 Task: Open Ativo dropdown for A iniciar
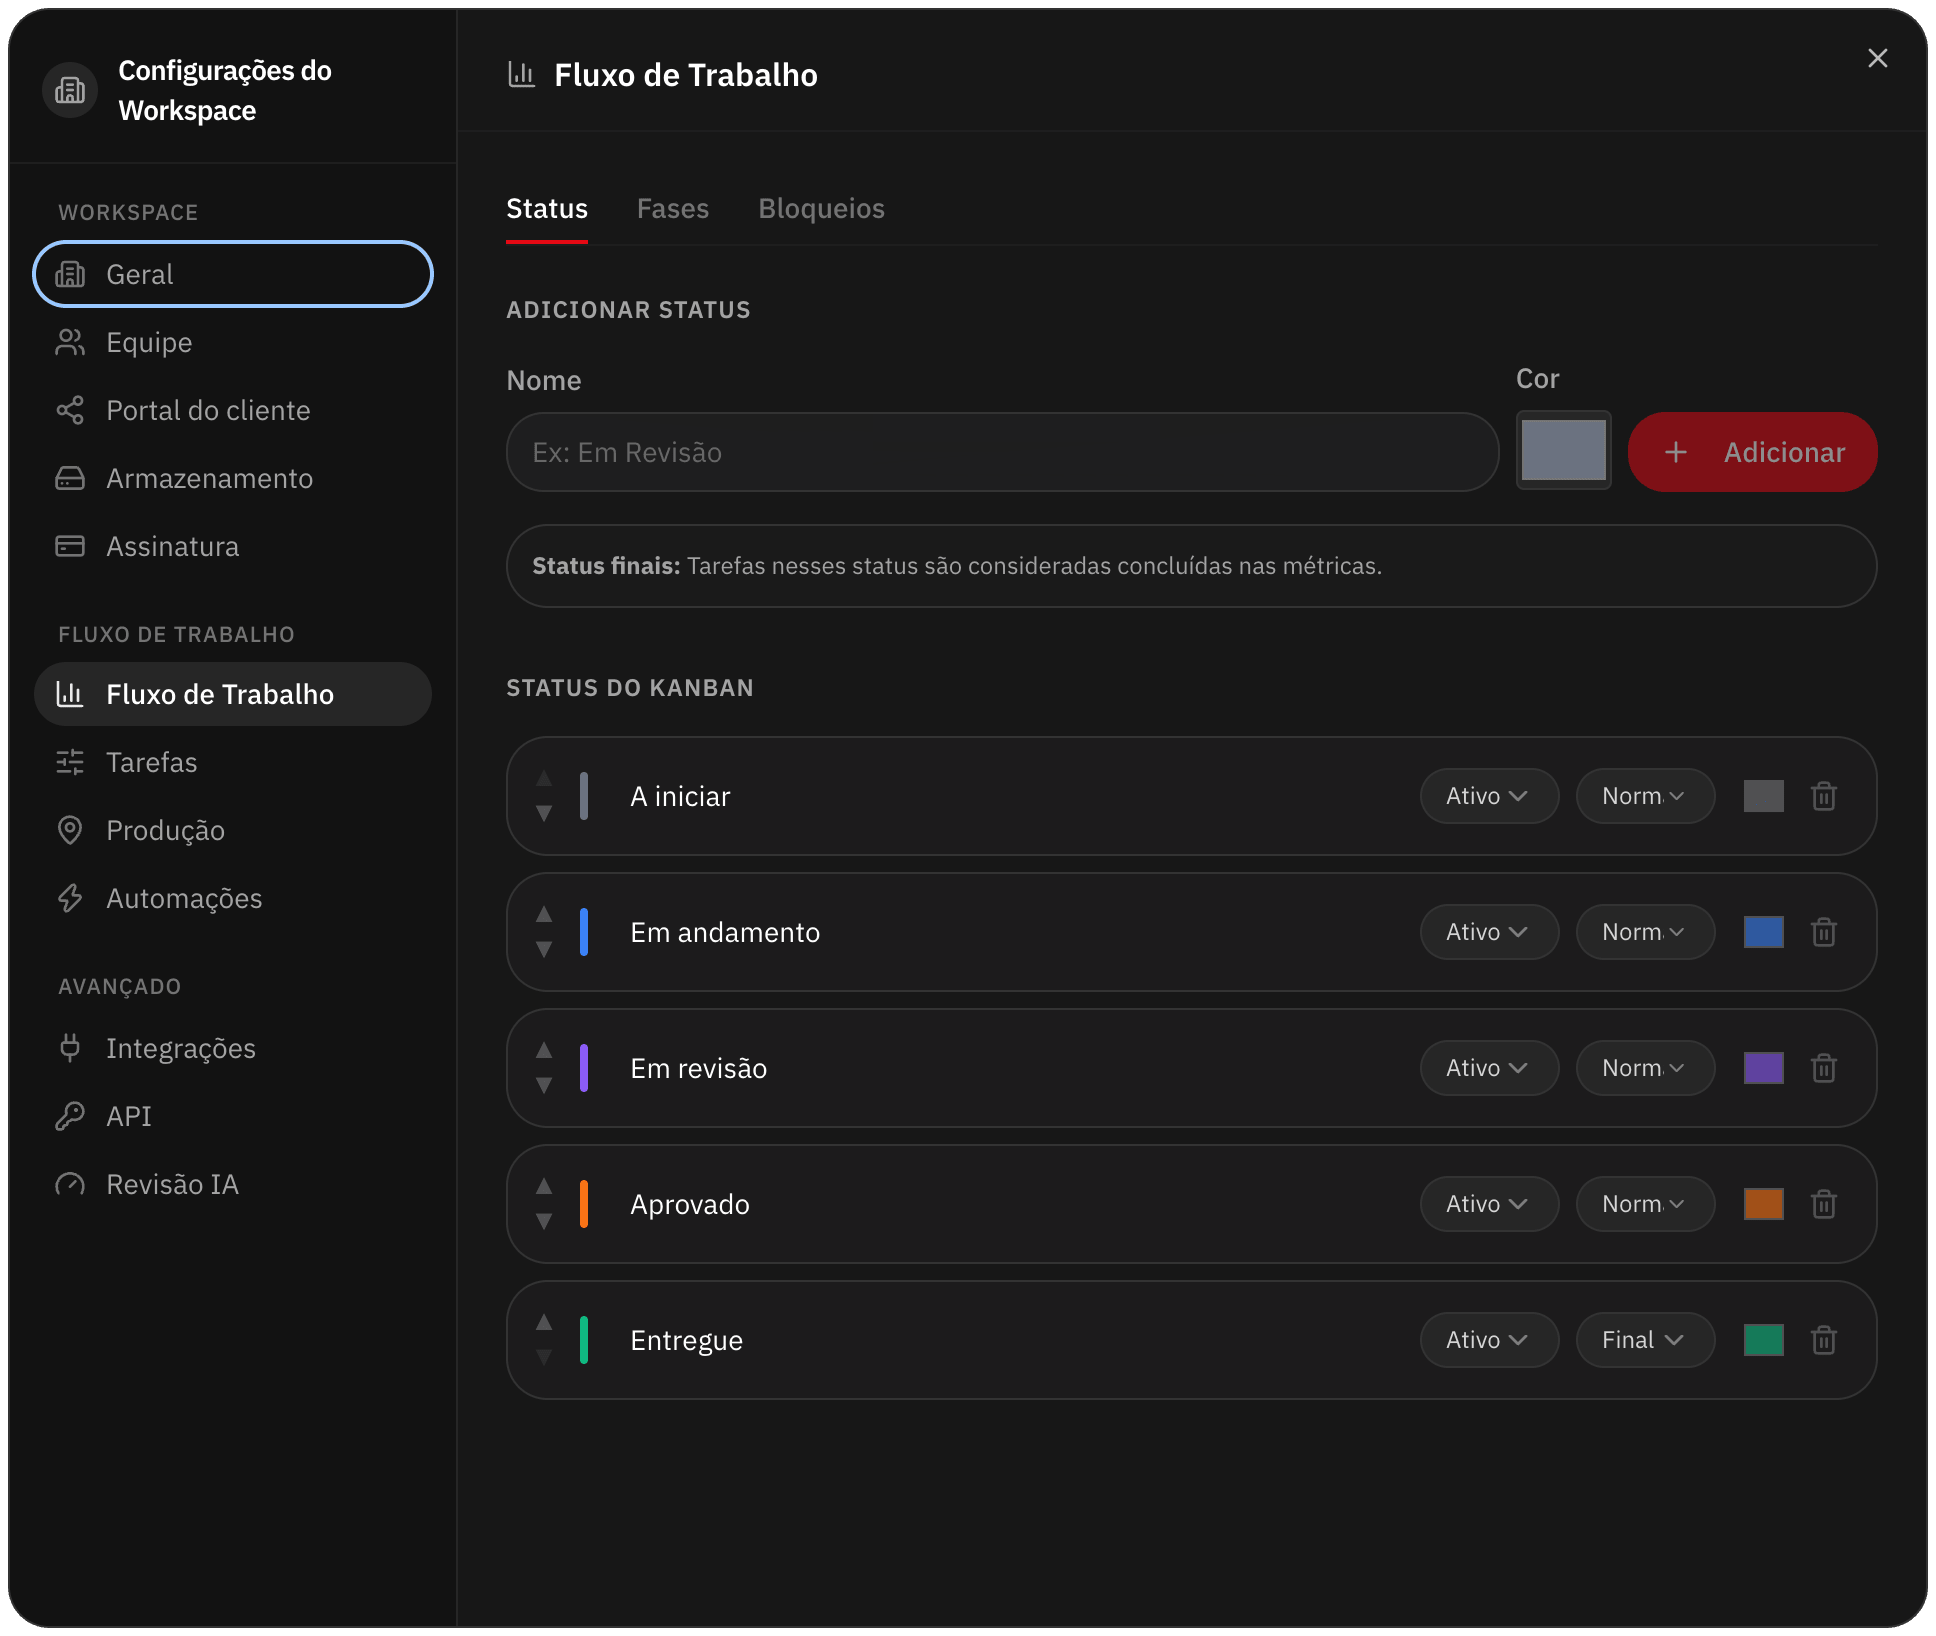pyautogui.click(x=1489, y=796)
